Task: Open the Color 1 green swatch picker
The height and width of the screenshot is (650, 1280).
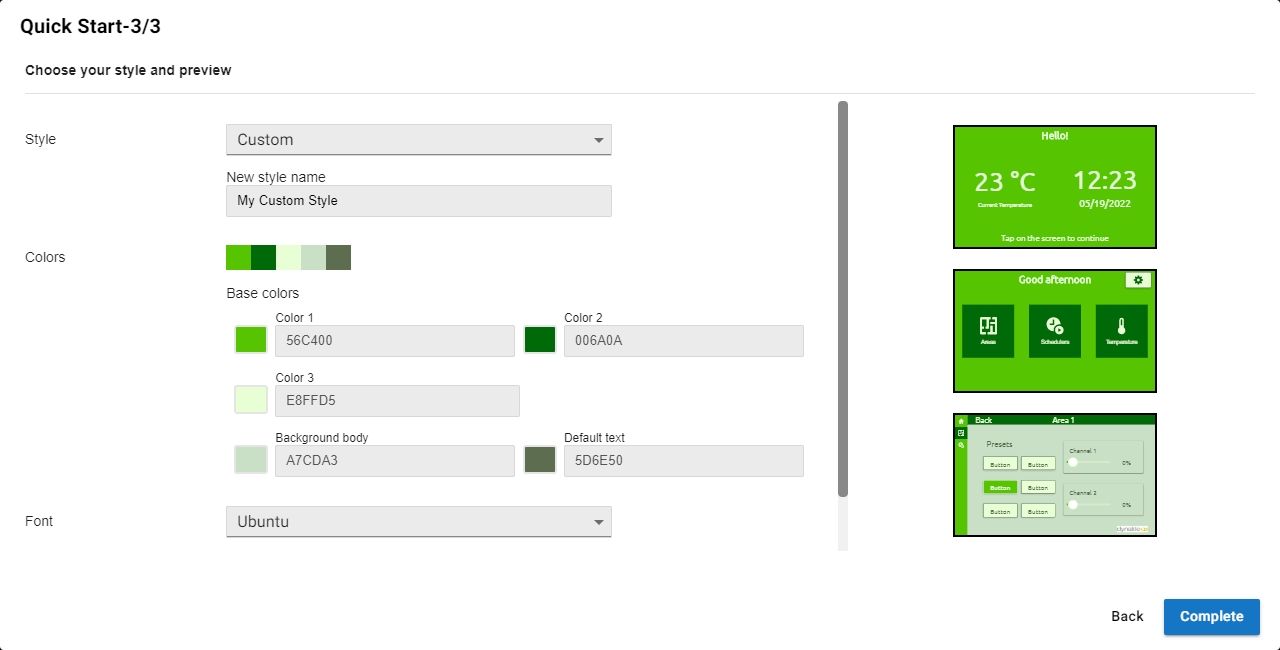Action: (x=251, y=340)
